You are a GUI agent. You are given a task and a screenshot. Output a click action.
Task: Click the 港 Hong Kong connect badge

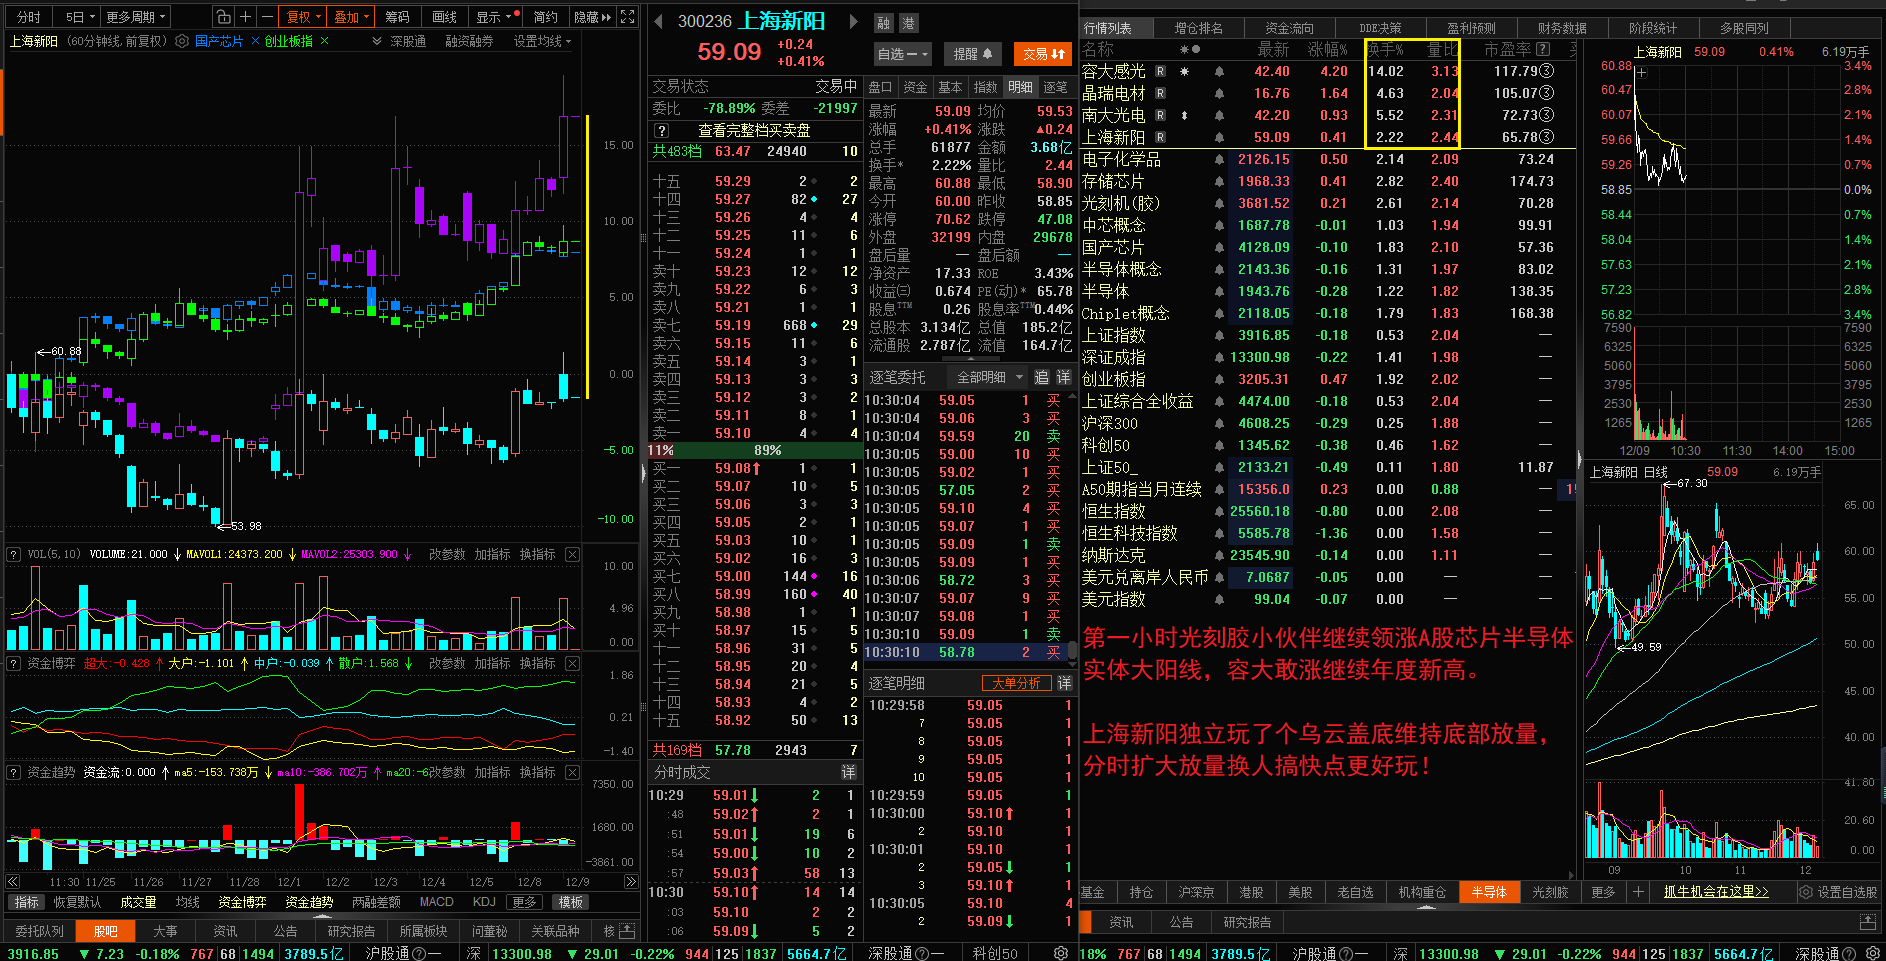point(908,23)
